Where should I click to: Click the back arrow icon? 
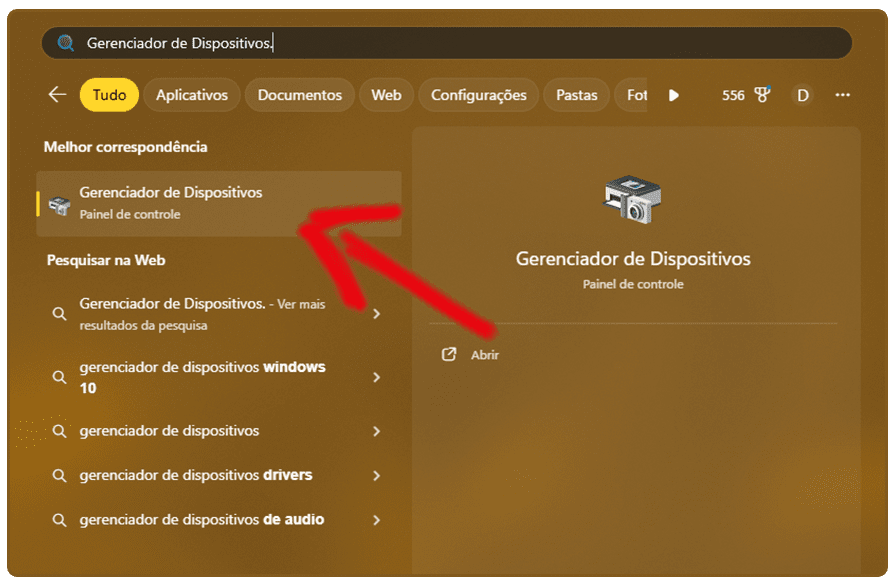(x=57, y=95)
